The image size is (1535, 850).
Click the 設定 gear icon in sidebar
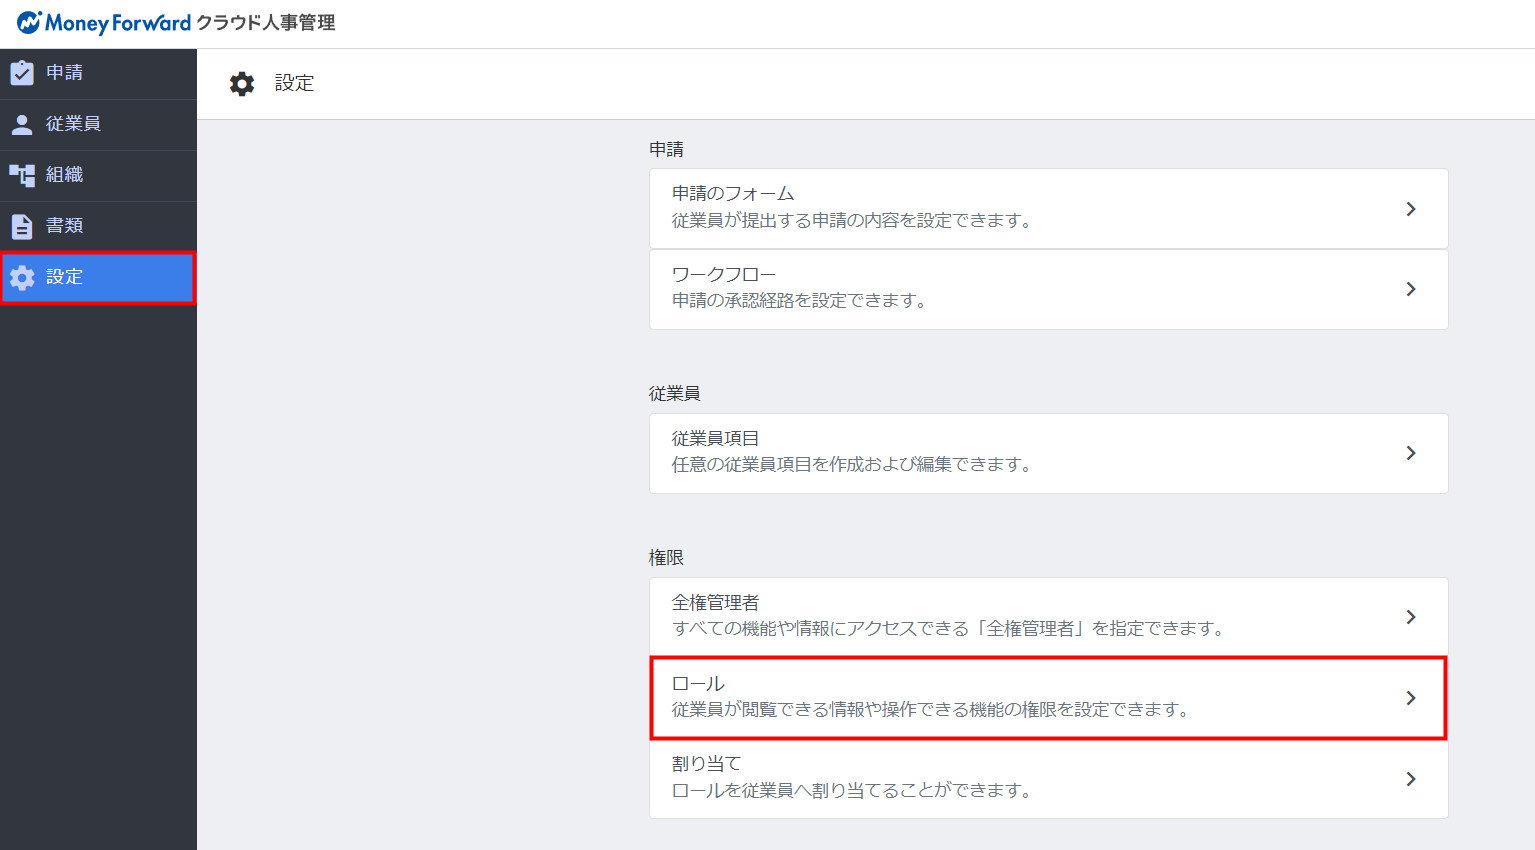tap(22, 277)
